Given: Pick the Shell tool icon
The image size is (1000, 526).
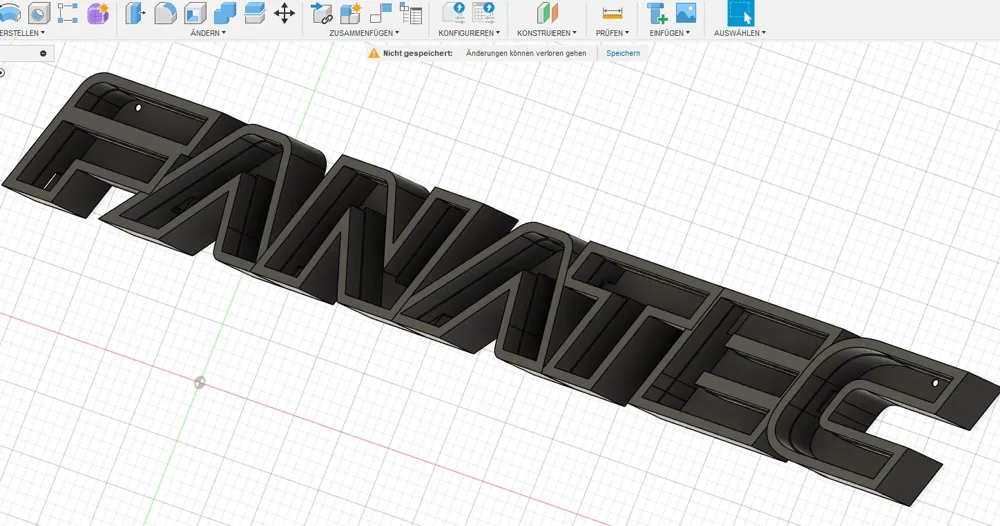Looking at the screenshot, I should [x=195, y=13].
